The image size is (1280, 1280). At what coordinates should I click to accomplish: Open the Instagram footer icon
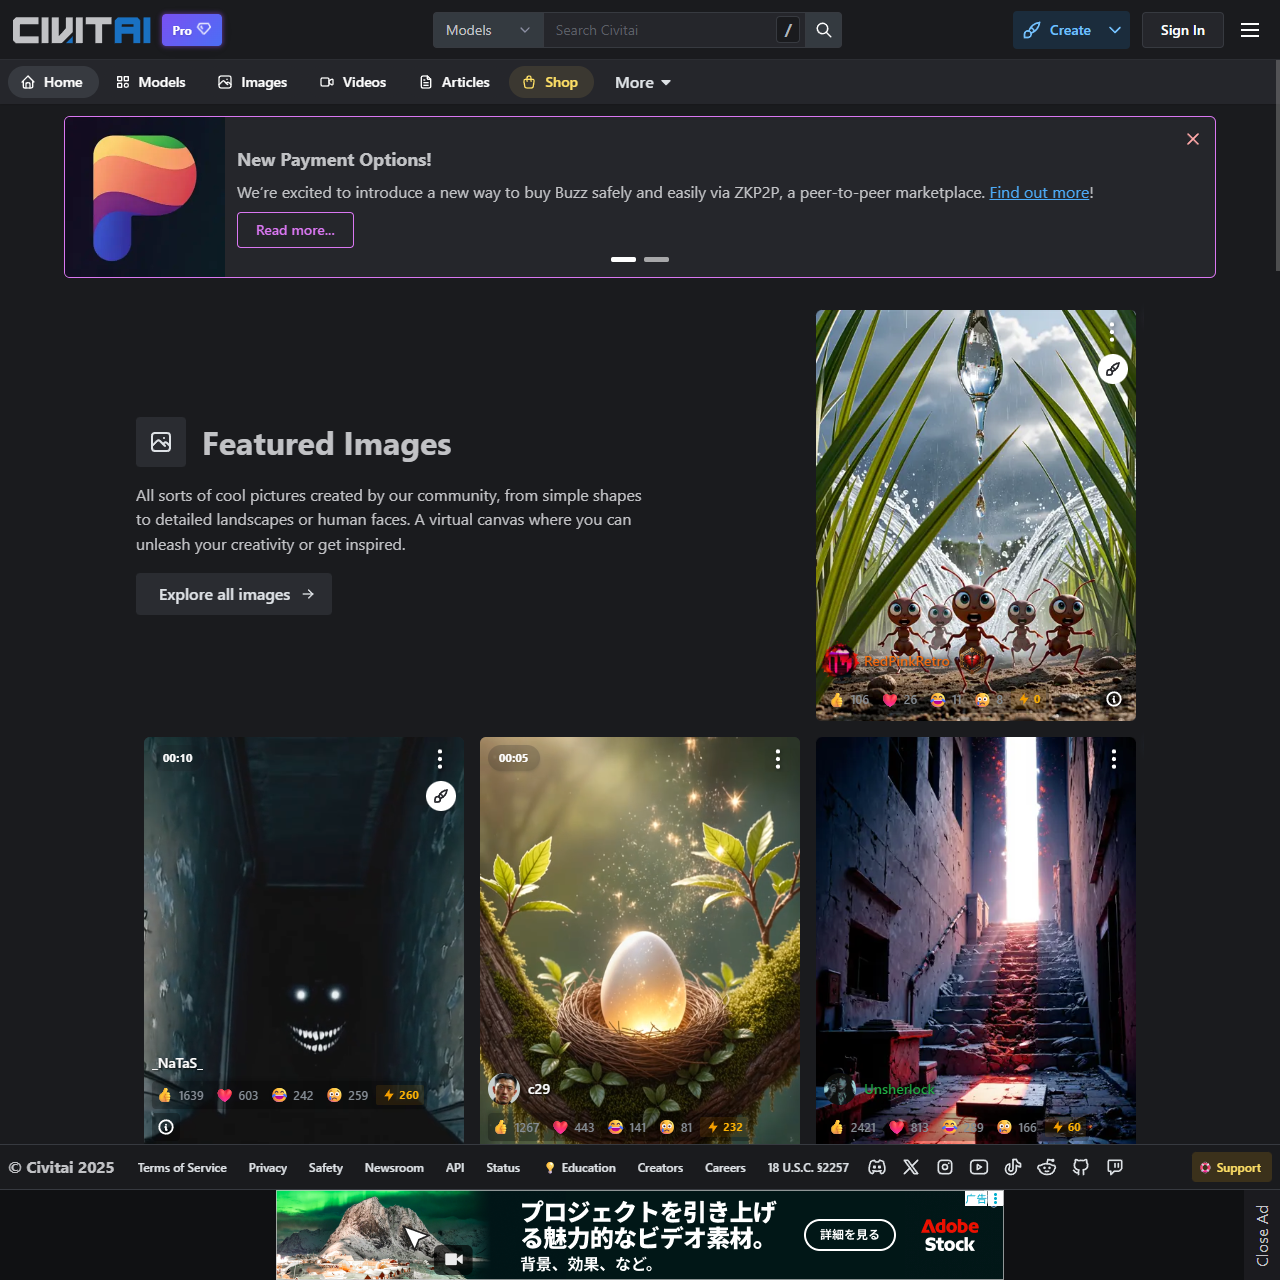pos(945,1167)
